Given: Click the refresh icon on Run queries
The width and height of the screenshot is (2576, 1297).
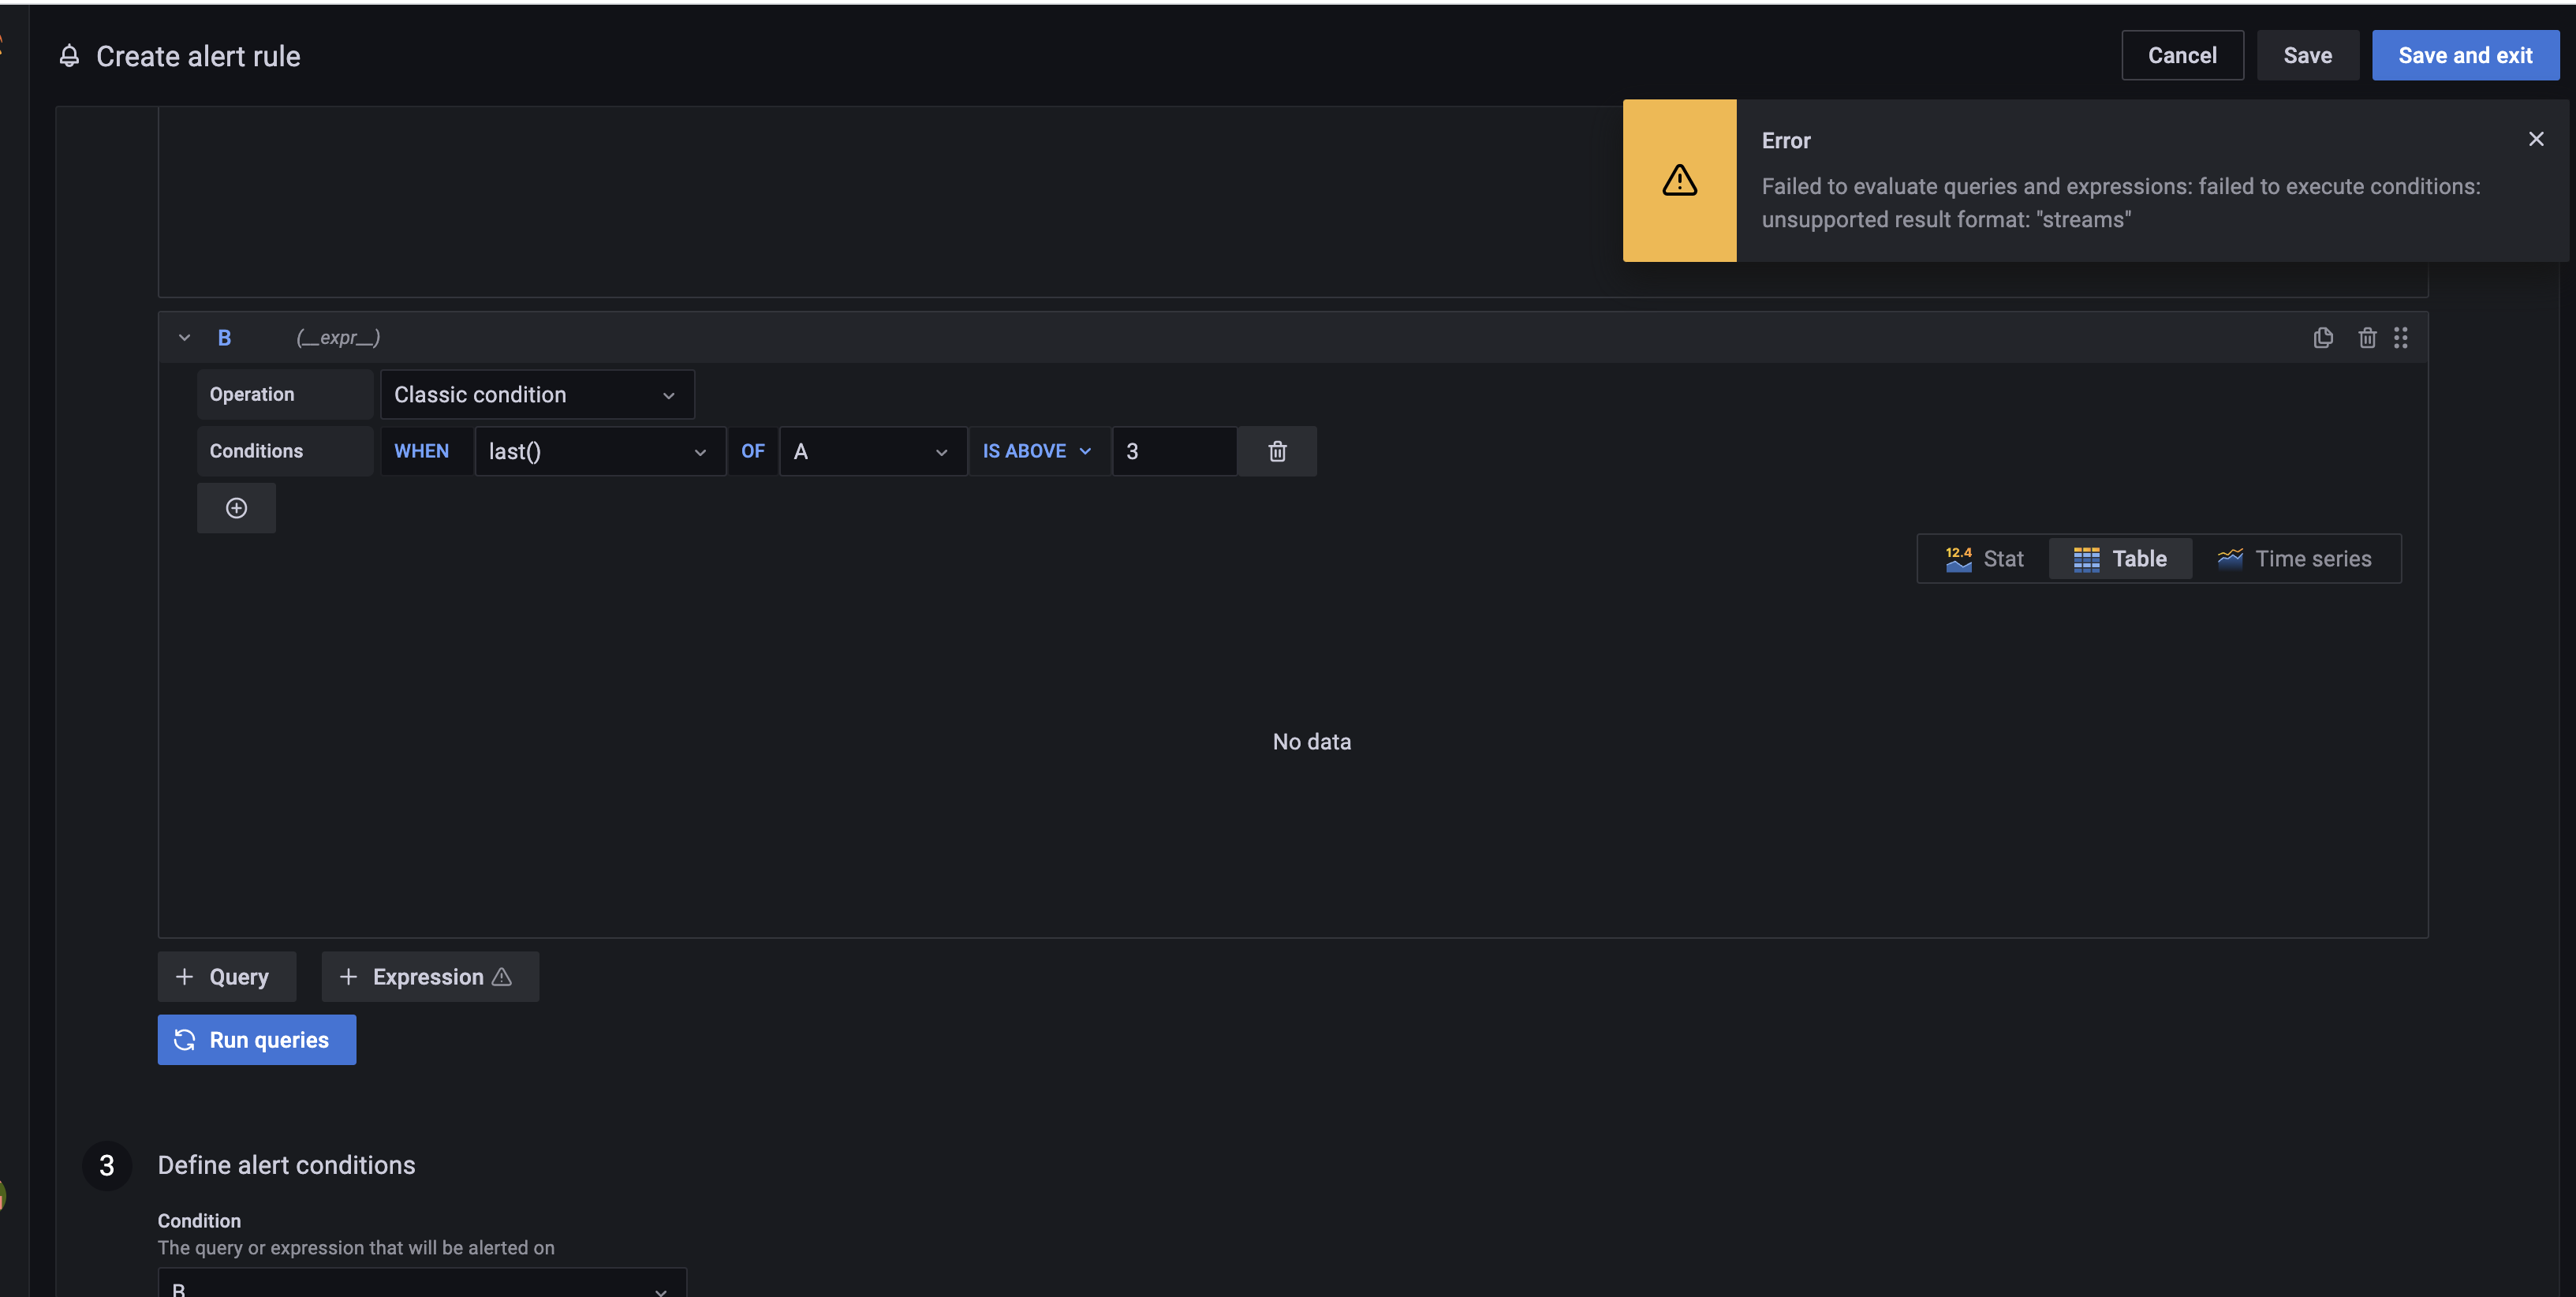Looking at the screenshot, I should [185, 1040].
